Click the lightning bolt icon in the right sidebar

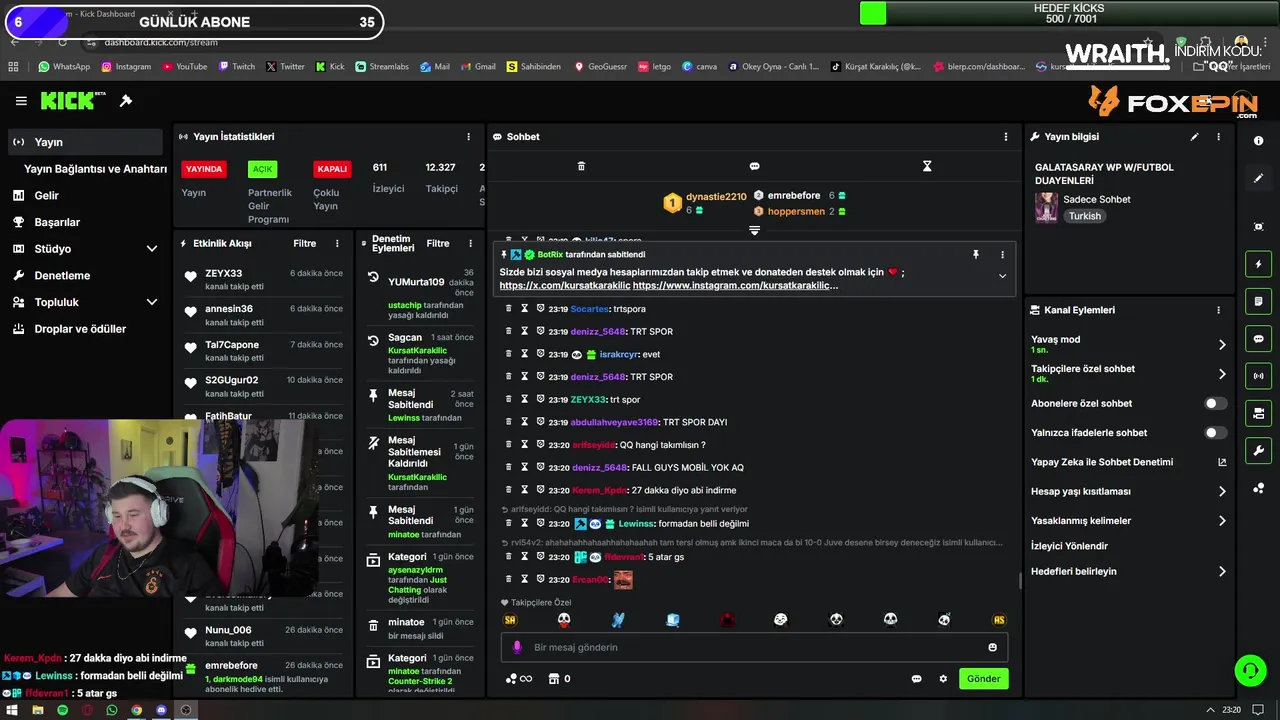tap(1258, 264)
